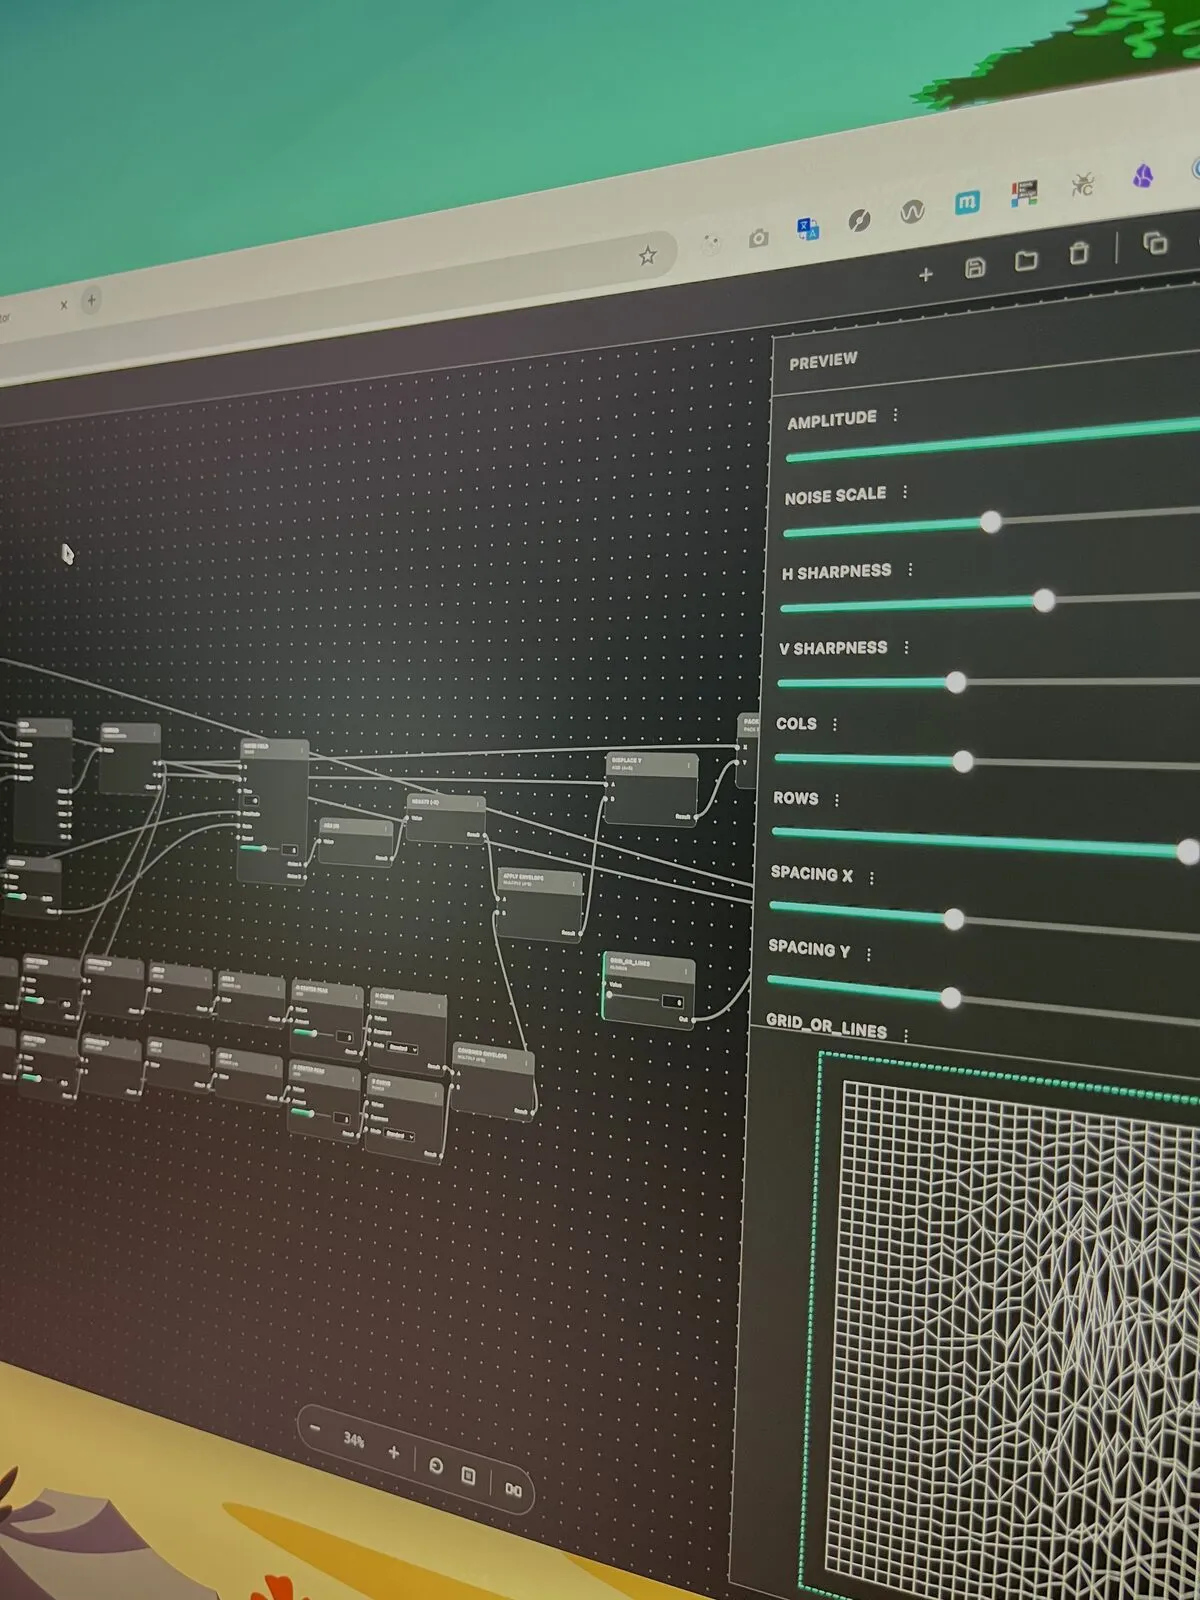Click the H Sharpness slider handle
Screen dimensions: 1200x1600
pos(1044,600)
